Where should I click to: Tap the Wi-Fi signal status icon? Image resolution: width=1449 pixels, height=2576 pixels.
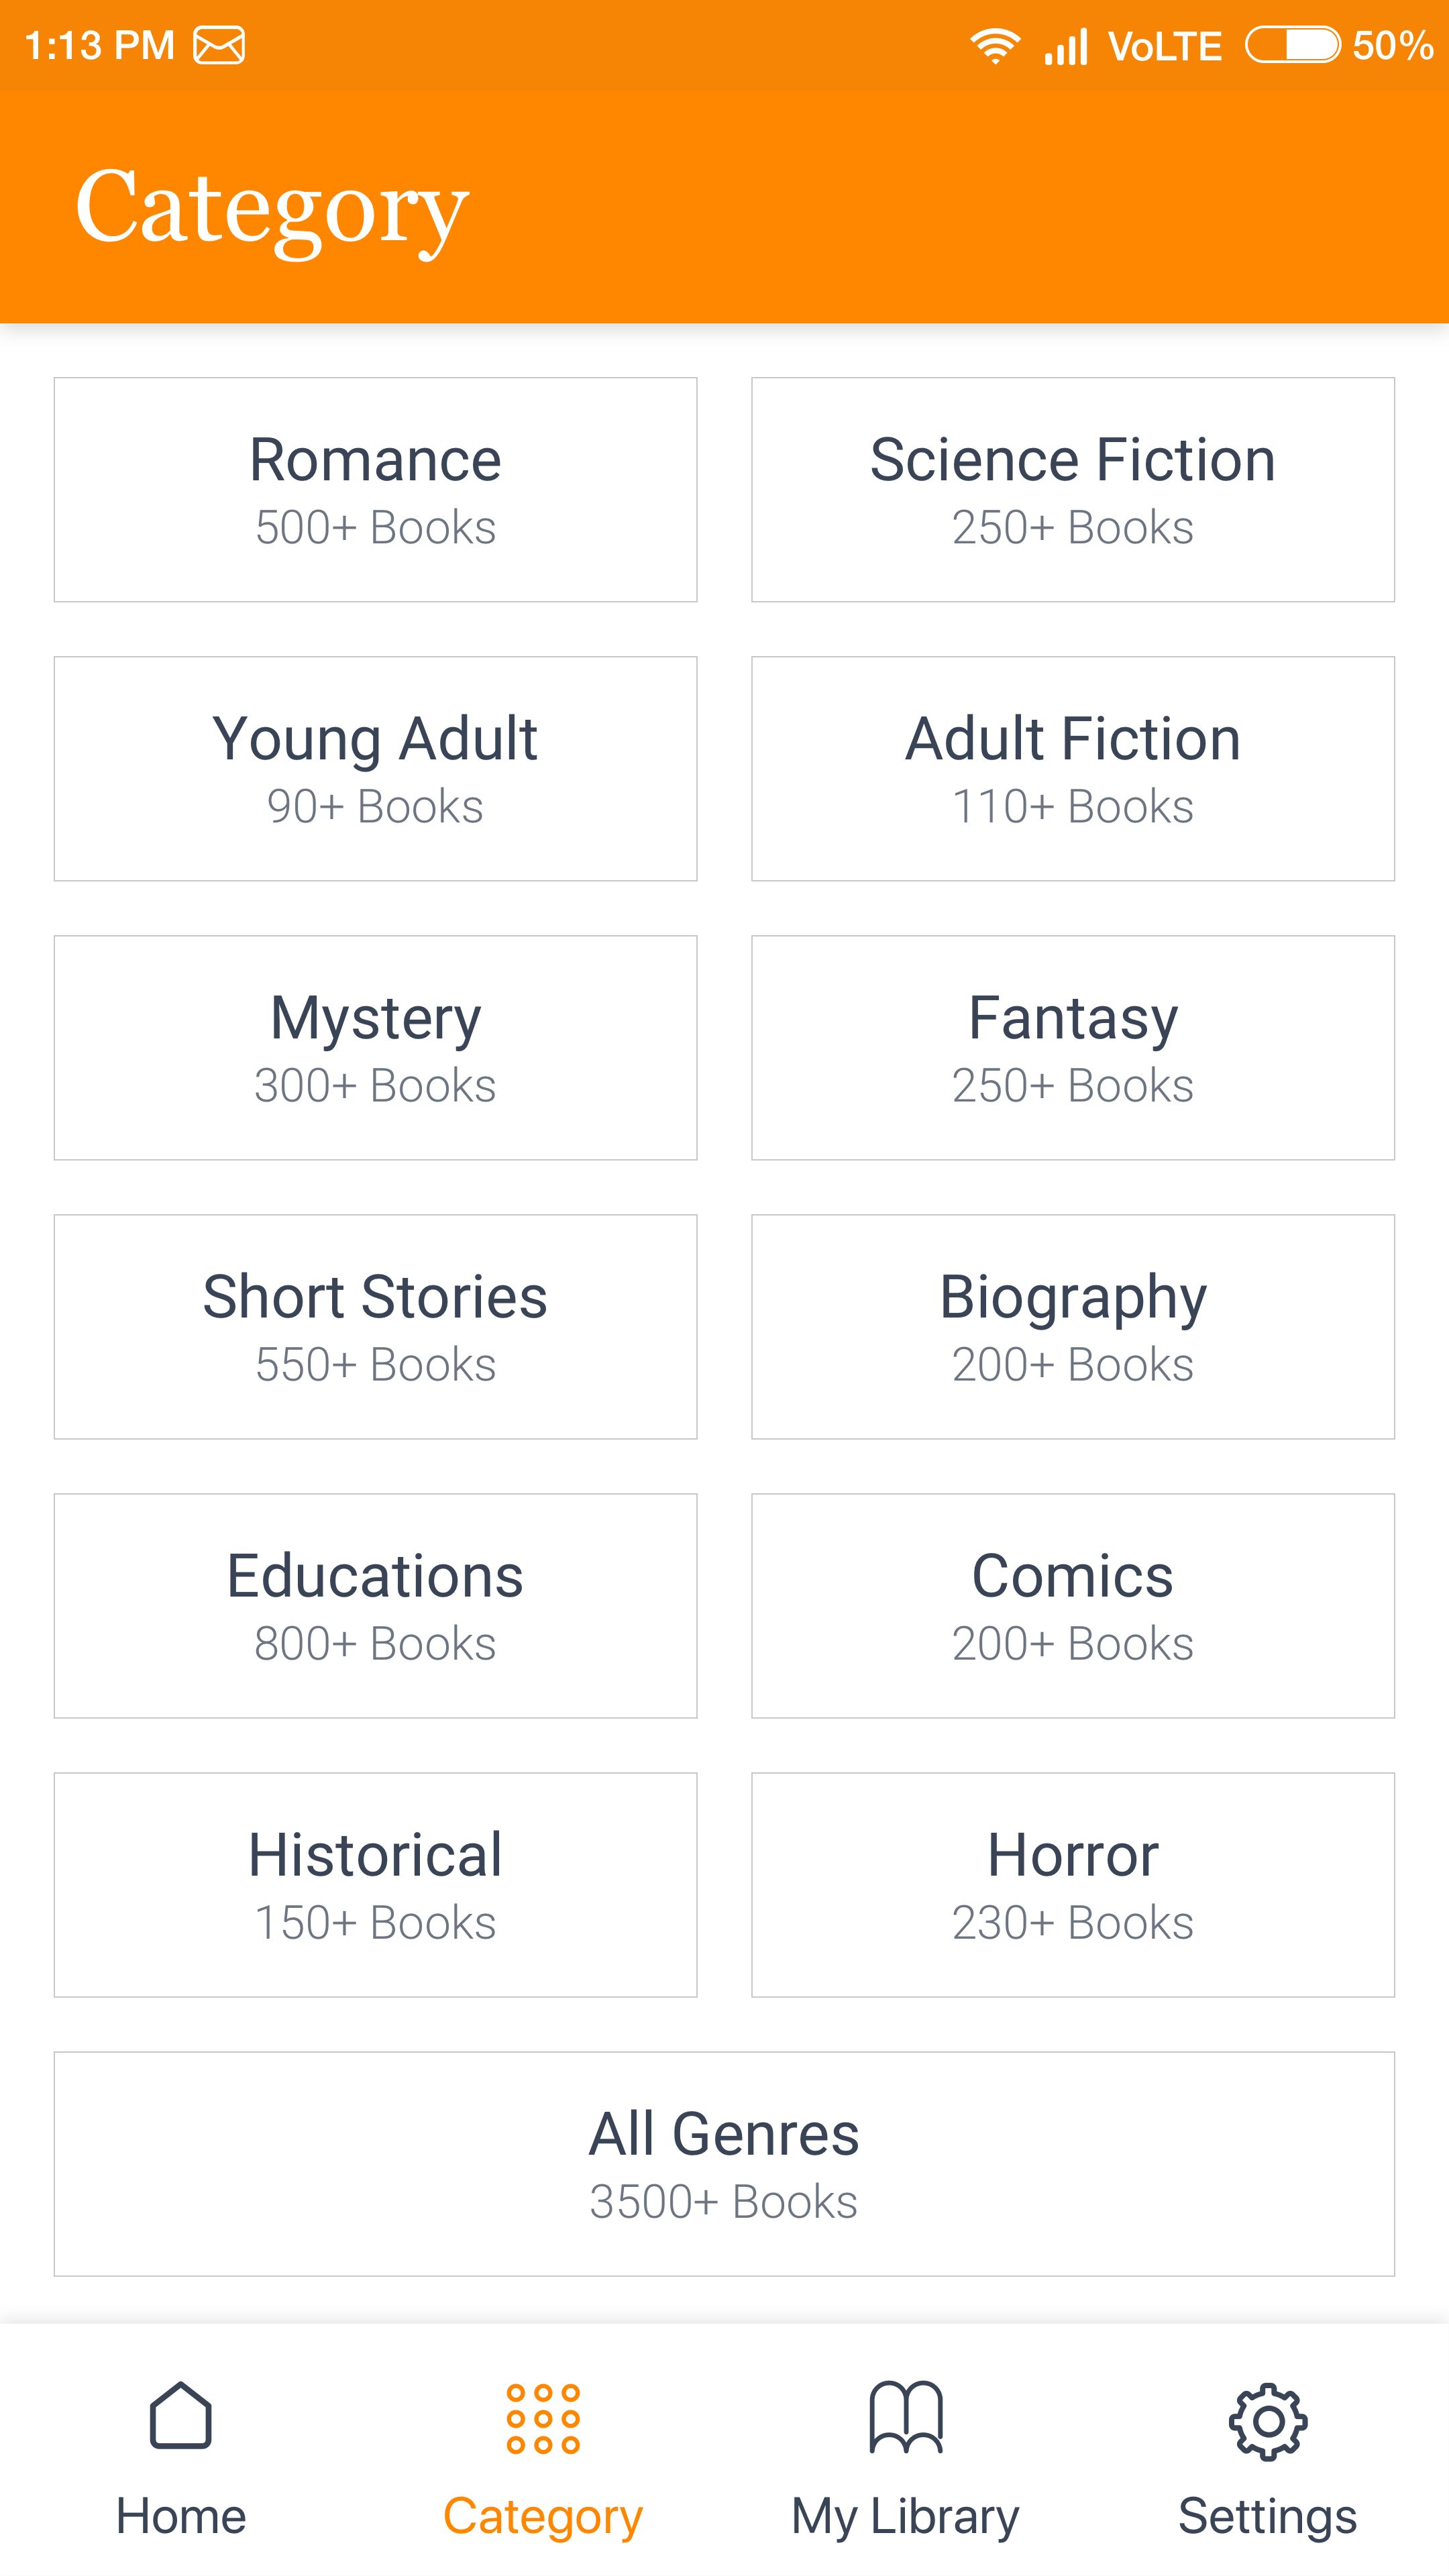click(x=994, y=46)
